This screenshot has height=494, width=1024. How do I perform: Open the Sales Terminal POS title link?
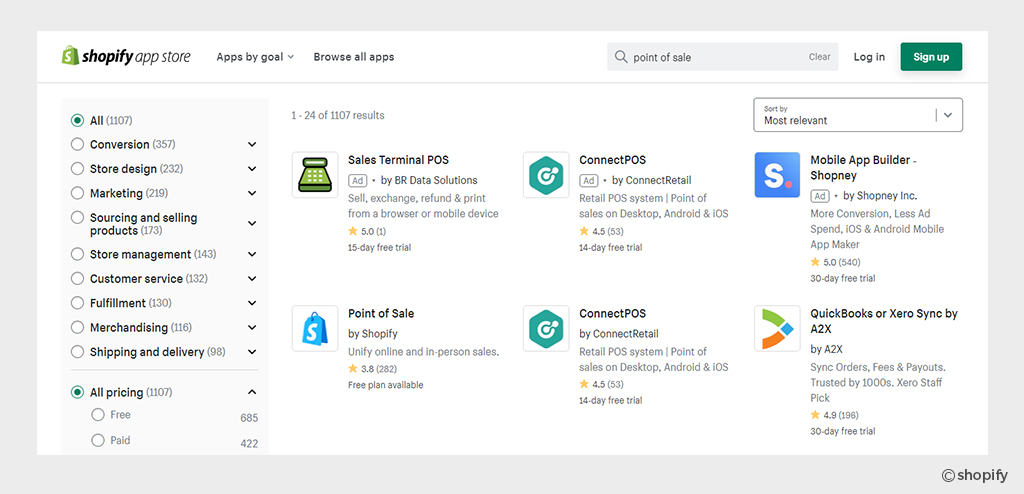(398, 160)
